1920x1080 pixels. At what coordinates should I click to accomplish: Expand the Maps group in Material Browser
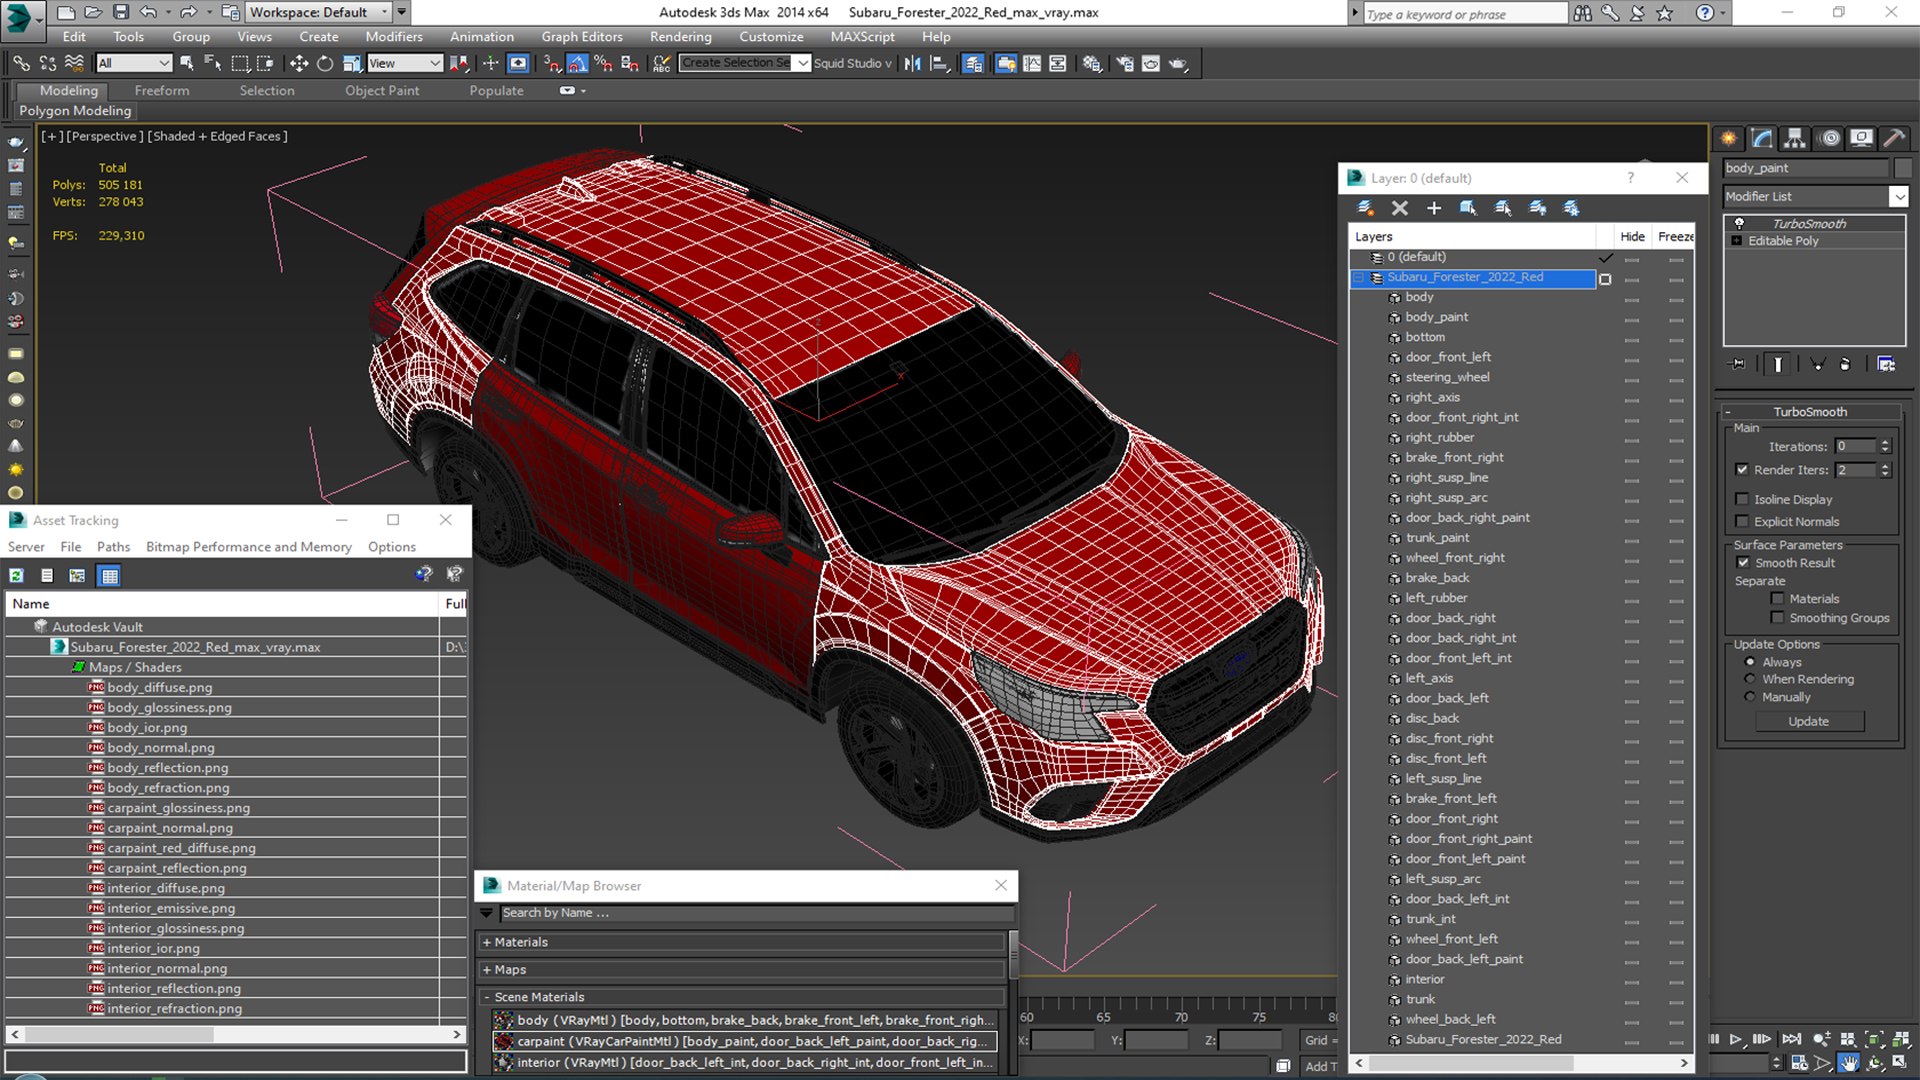pyautogui.click(x=487, y=970)
